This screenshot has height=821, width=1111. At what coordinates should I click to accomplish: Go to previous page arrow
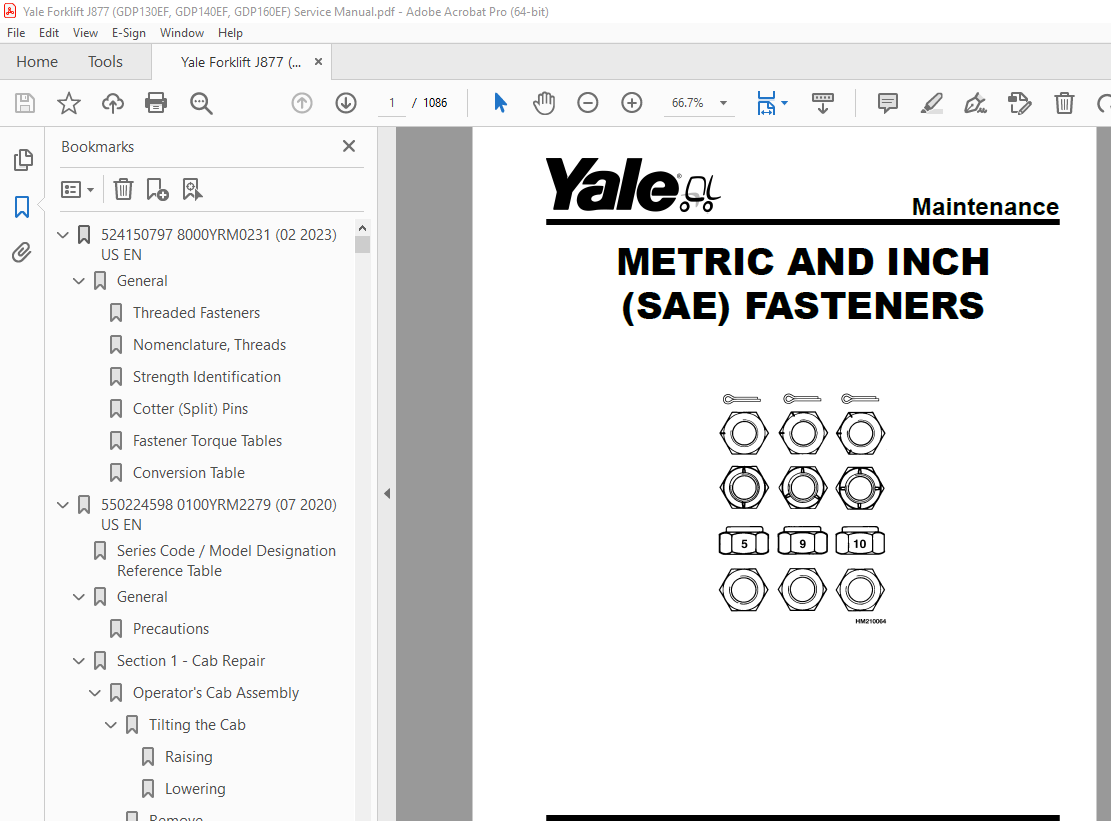(302, 103)
